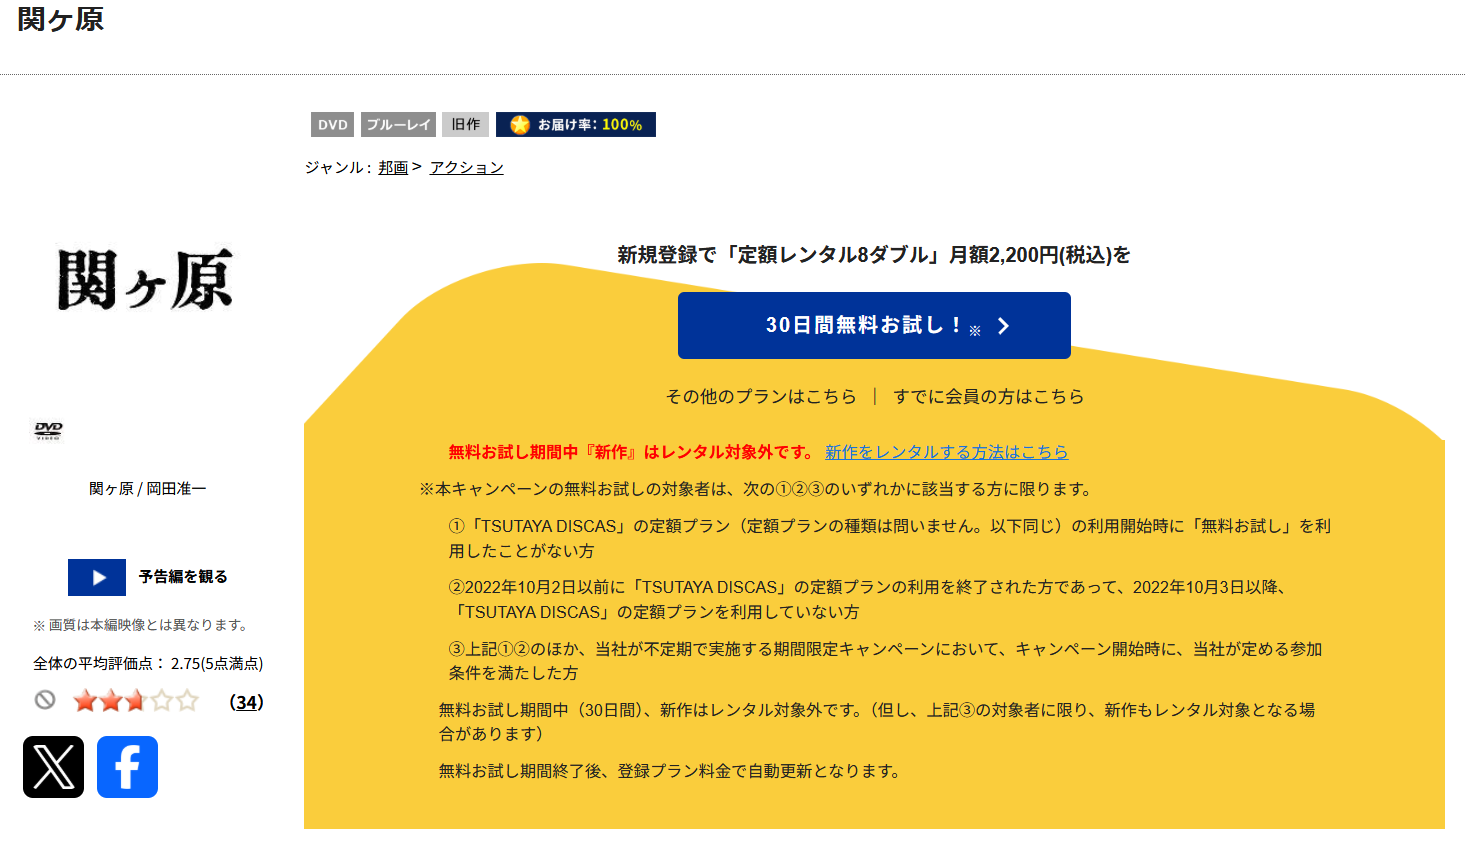1465x841 pixels.
Task: Rate with the fourth empty star
Action: pos(162,701)
